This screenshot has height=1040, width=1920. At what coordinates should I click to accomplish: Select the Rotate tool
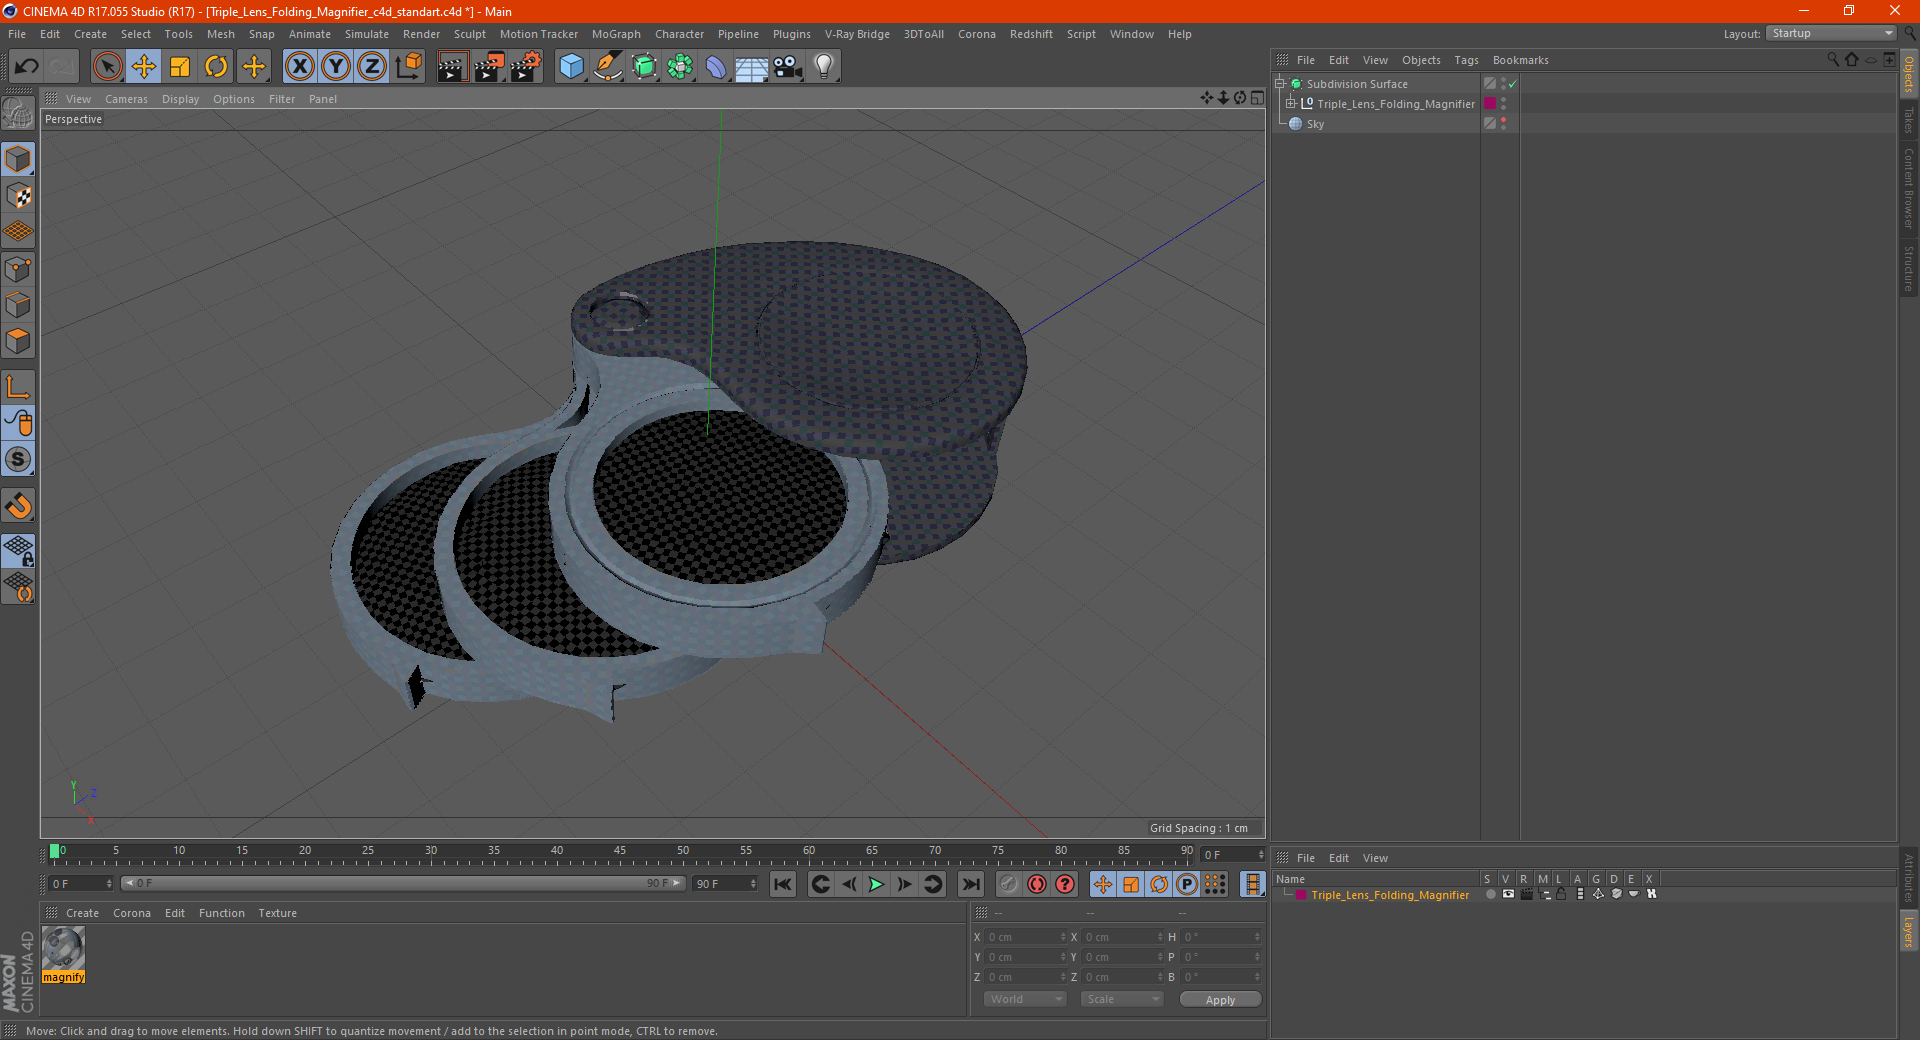[216, 67]
